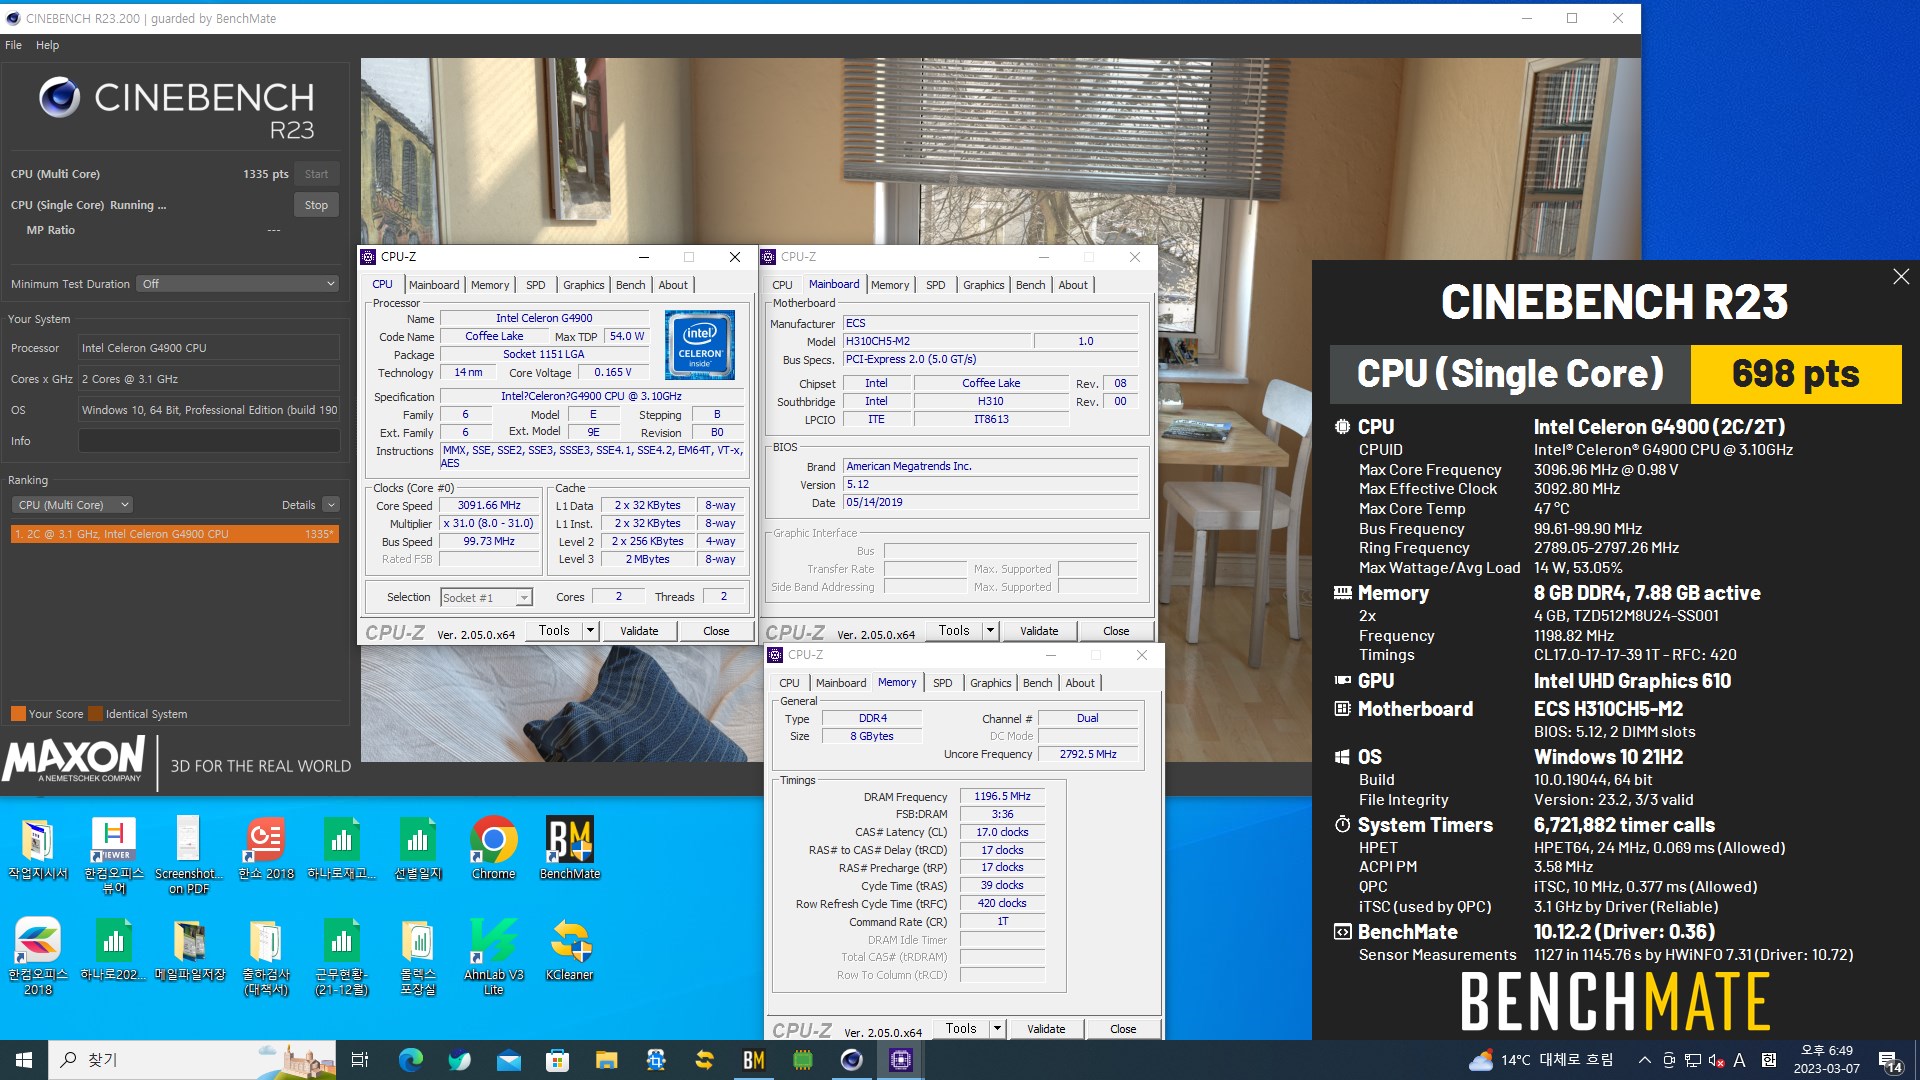Click the Core Speed value 3091.66 MHz
The image size is (1920, 1080).
[489, 506]
